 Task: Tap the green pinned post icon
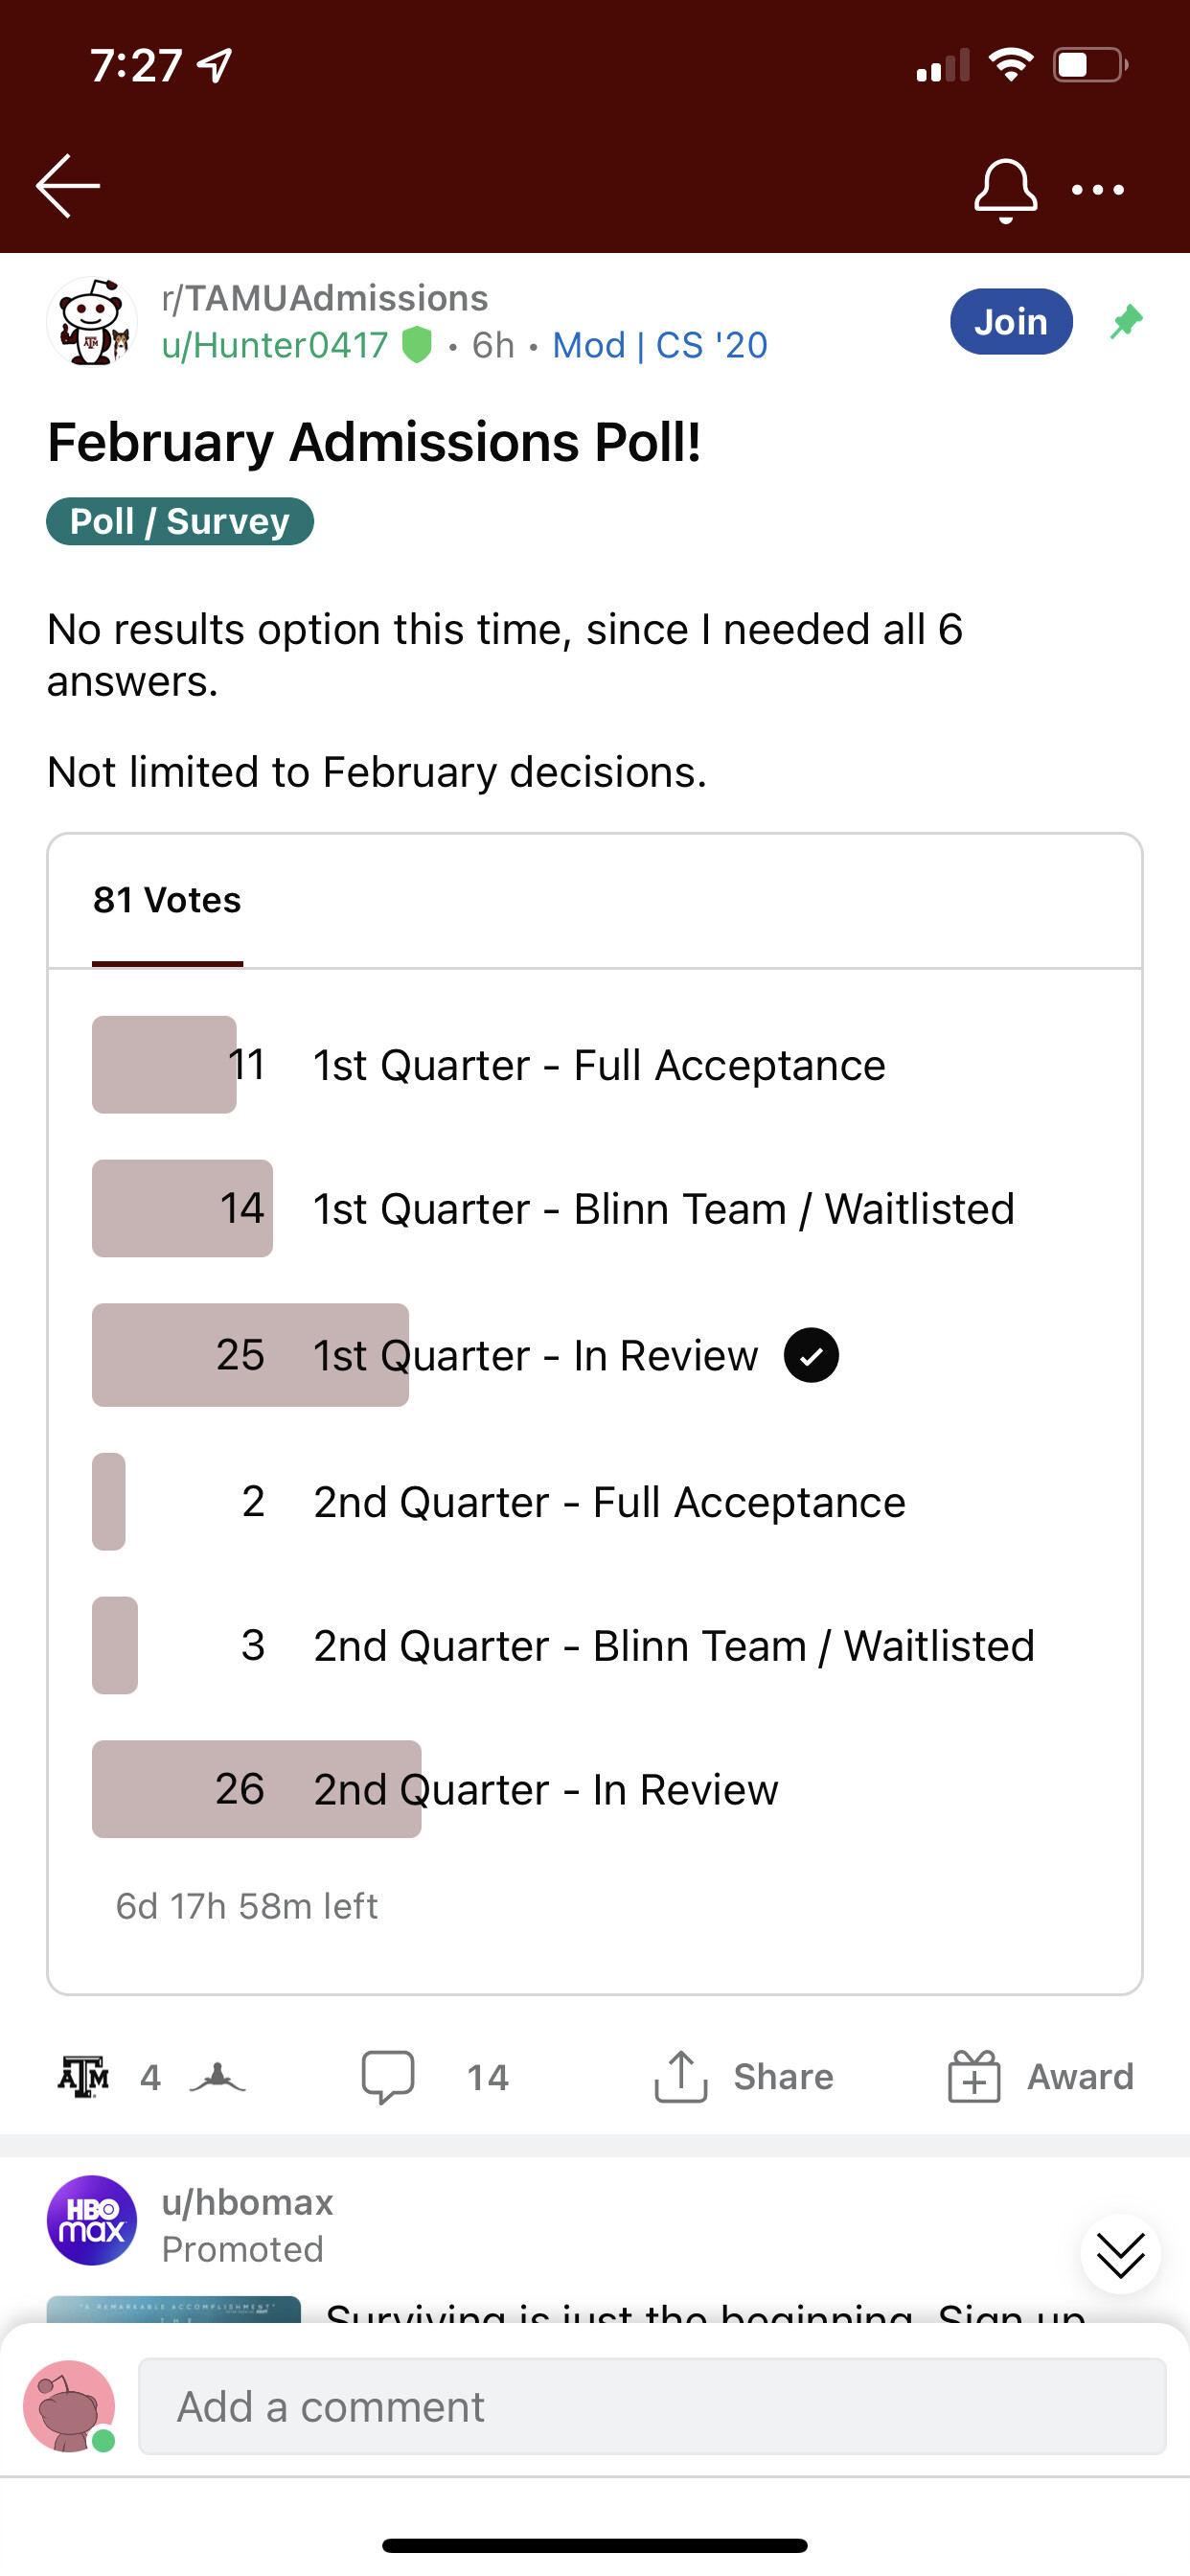(x=1127, y=322)
